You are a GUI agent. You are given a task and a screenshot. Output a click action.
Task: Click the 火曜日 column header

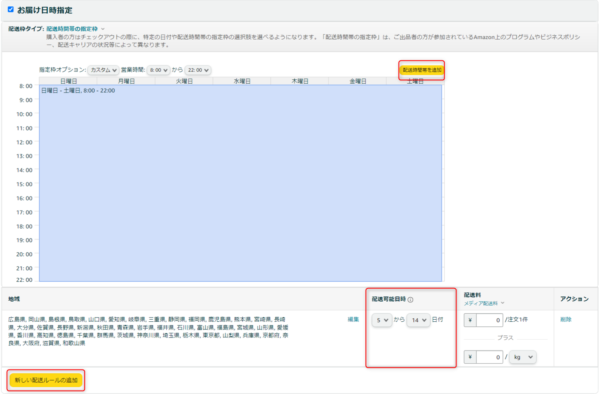184,81
